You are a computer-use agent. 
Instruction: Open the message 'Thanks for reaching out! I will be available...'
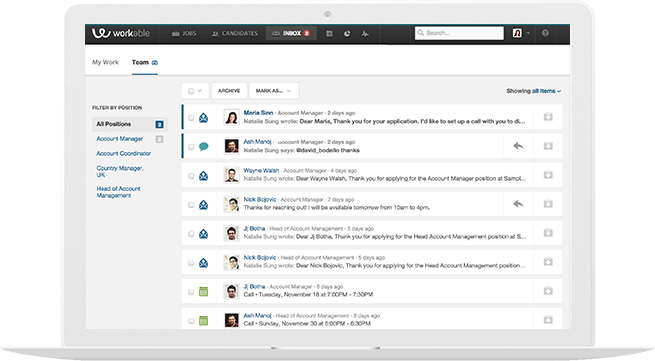(336, 208)
